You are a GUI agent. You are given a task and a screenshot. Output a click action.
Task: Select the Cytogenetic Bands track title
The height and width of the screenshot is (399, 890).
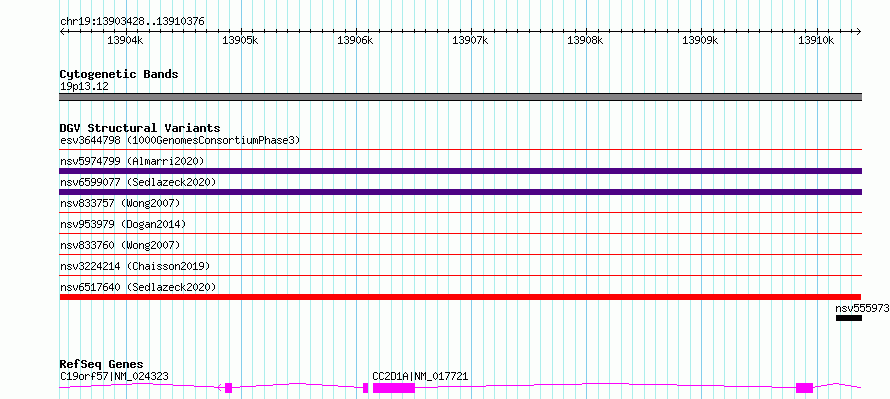(119, 74)
